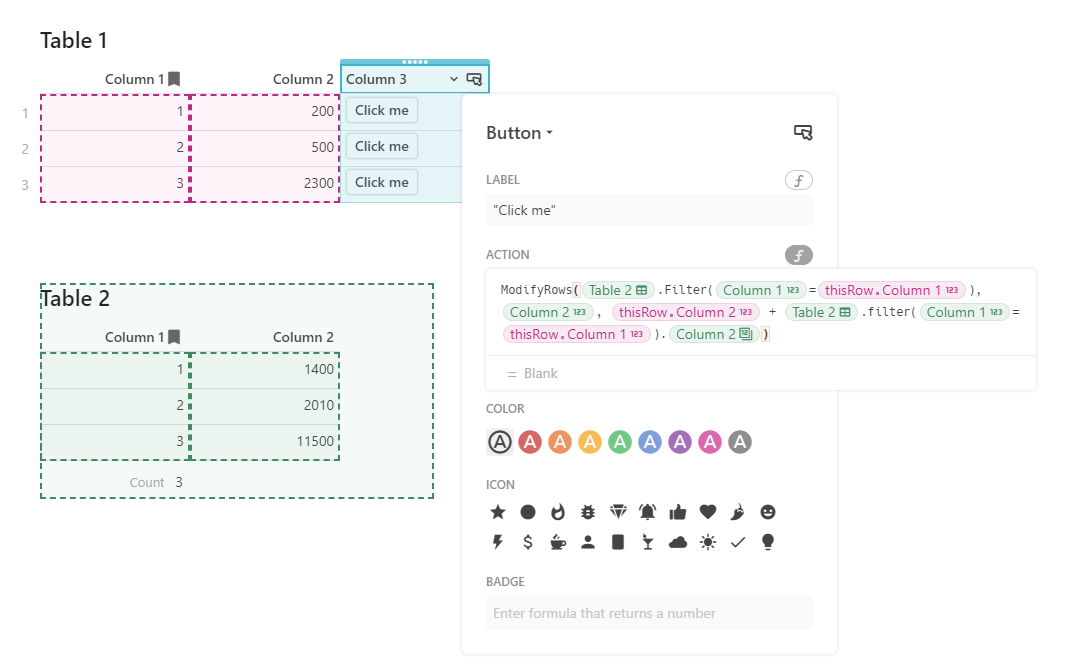Select the gray color swatch
1078x670 pixels.
(740, 442)
